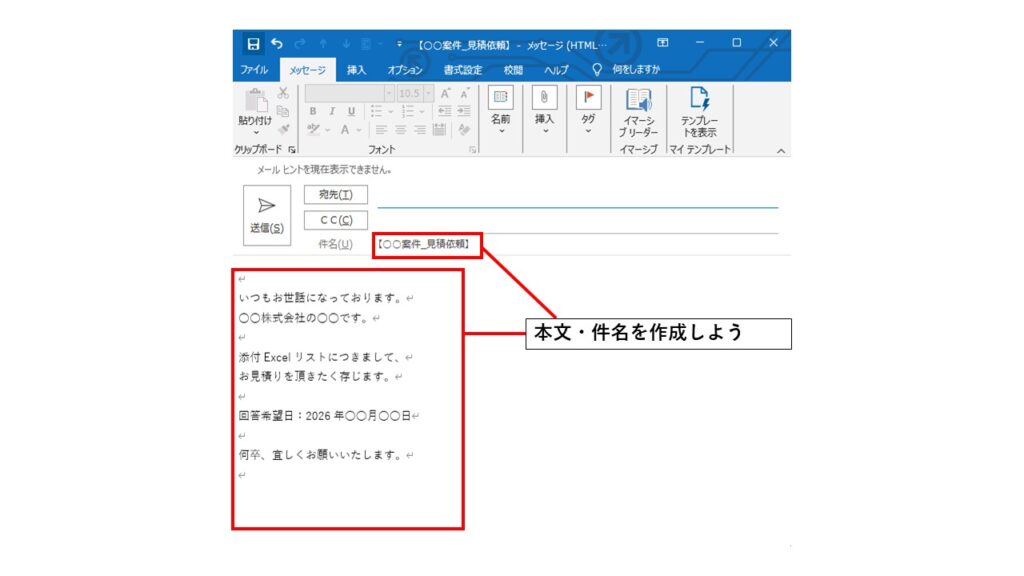Click the Save icon in title bar
The image size is (1024, 576).
tap(253, 44)
